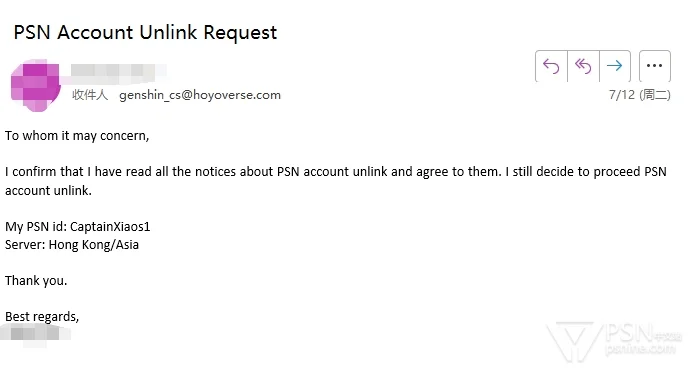The width and height of the screenshot is (694, 374).
Task: Click the psnine.com watermark text
Action: click(x=640, y=348)
